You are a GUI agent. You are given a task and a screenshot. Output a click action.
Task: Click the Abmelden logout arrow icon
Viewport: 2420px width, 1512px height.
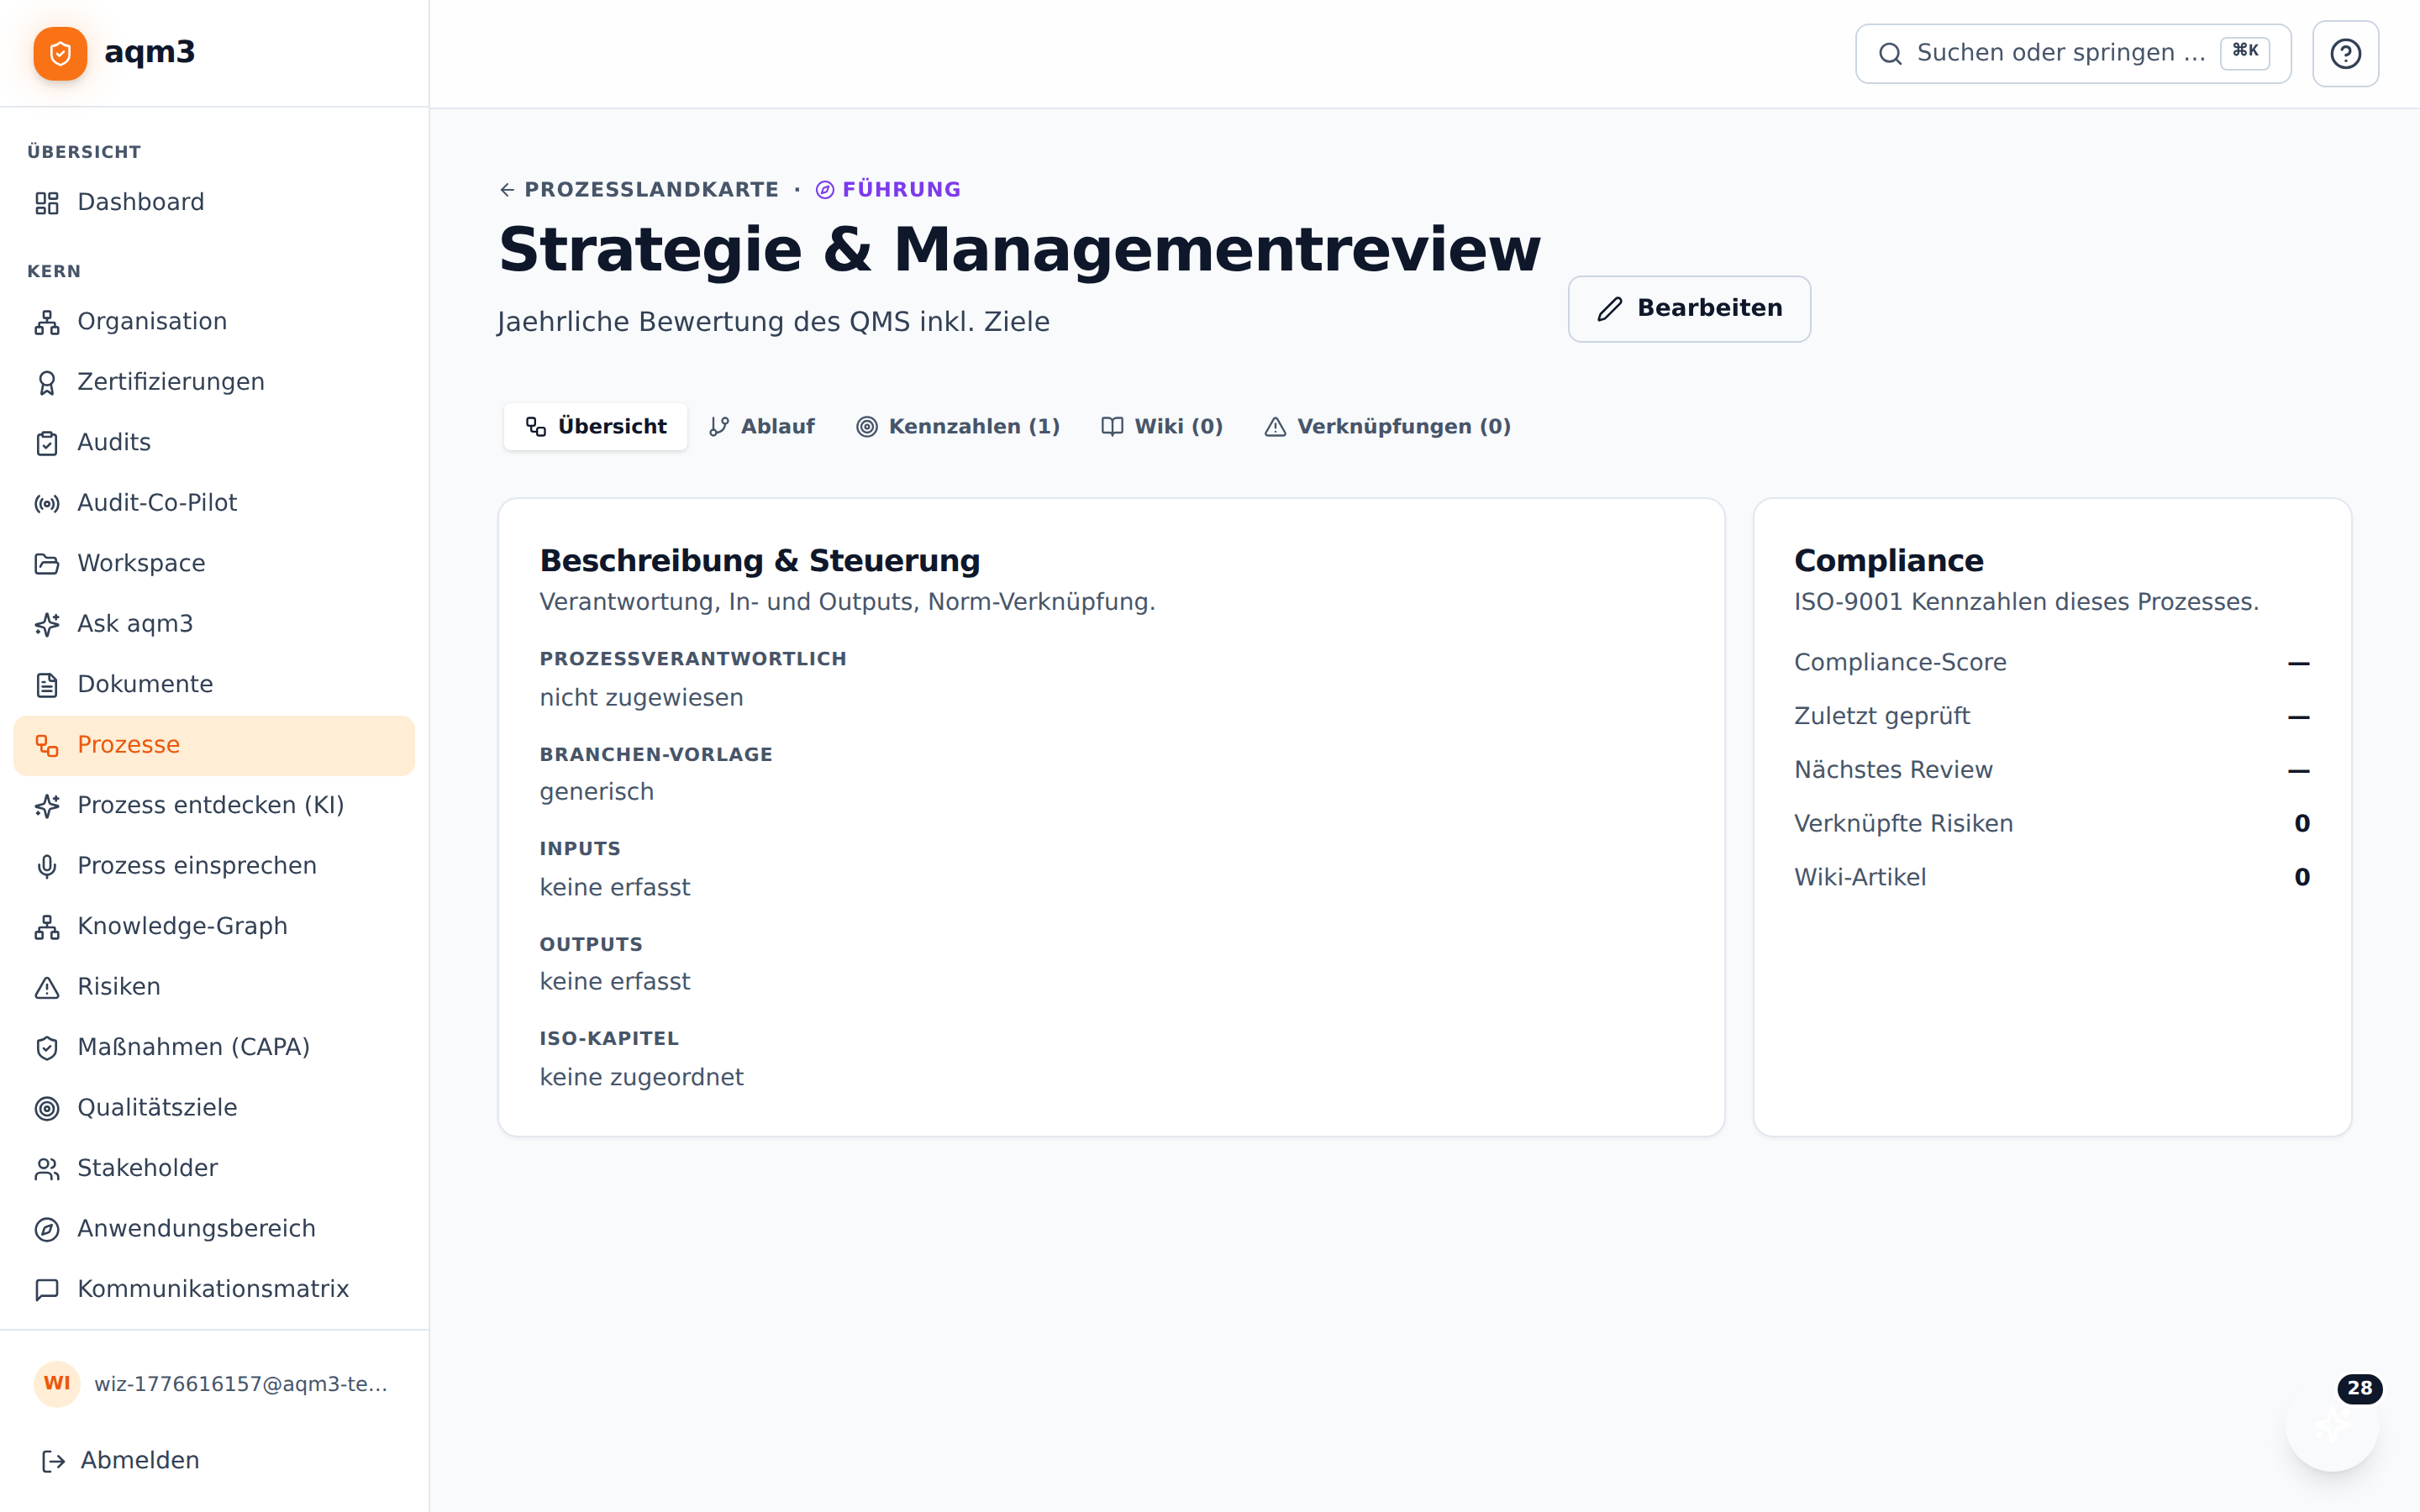click(53, 1462)
